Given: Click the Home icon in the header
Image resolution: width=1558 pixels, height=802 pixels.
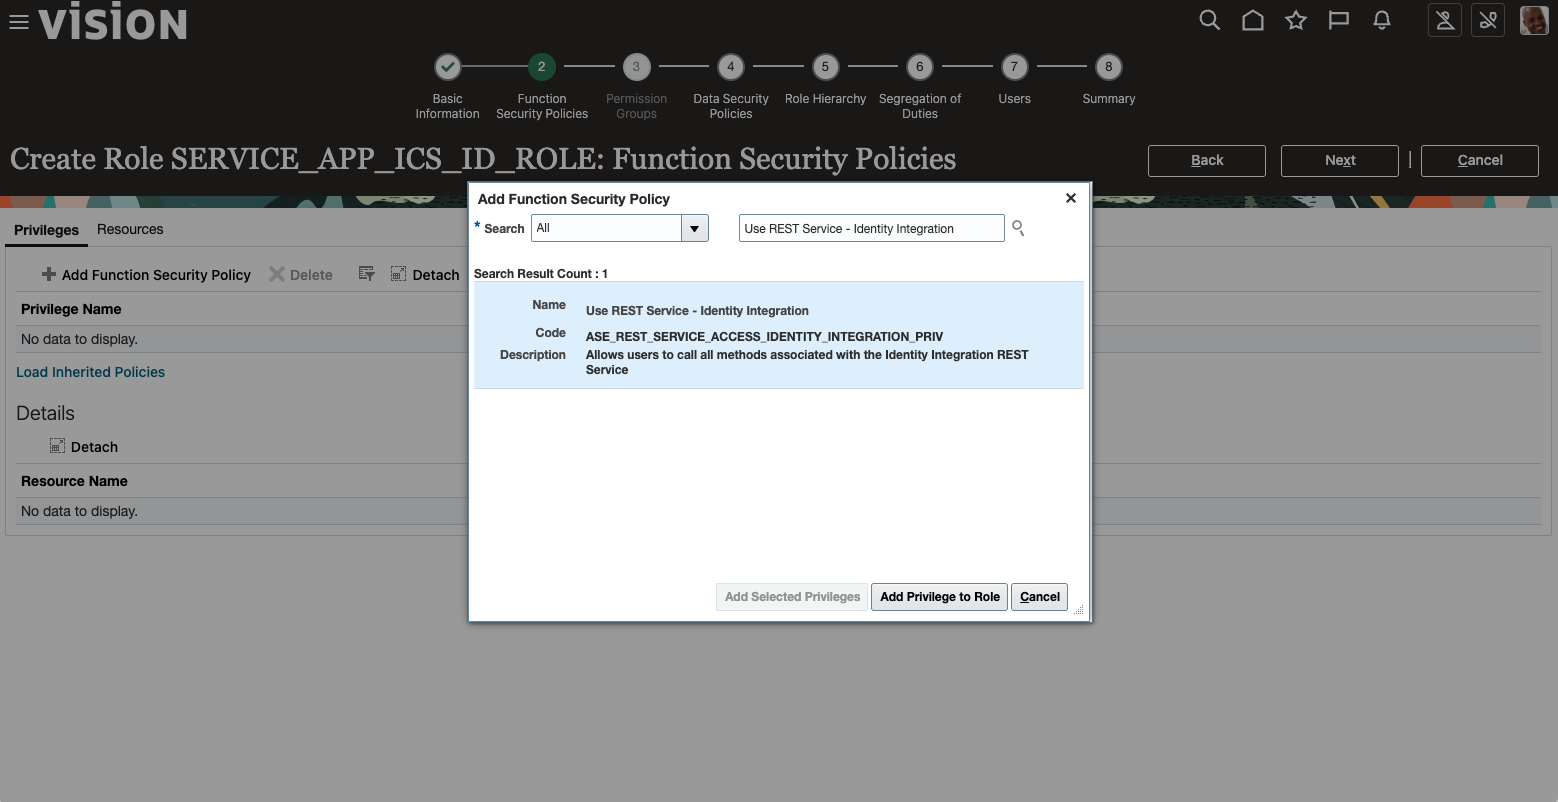Looking at the screenshot, I should click(x=1252, y=20).
